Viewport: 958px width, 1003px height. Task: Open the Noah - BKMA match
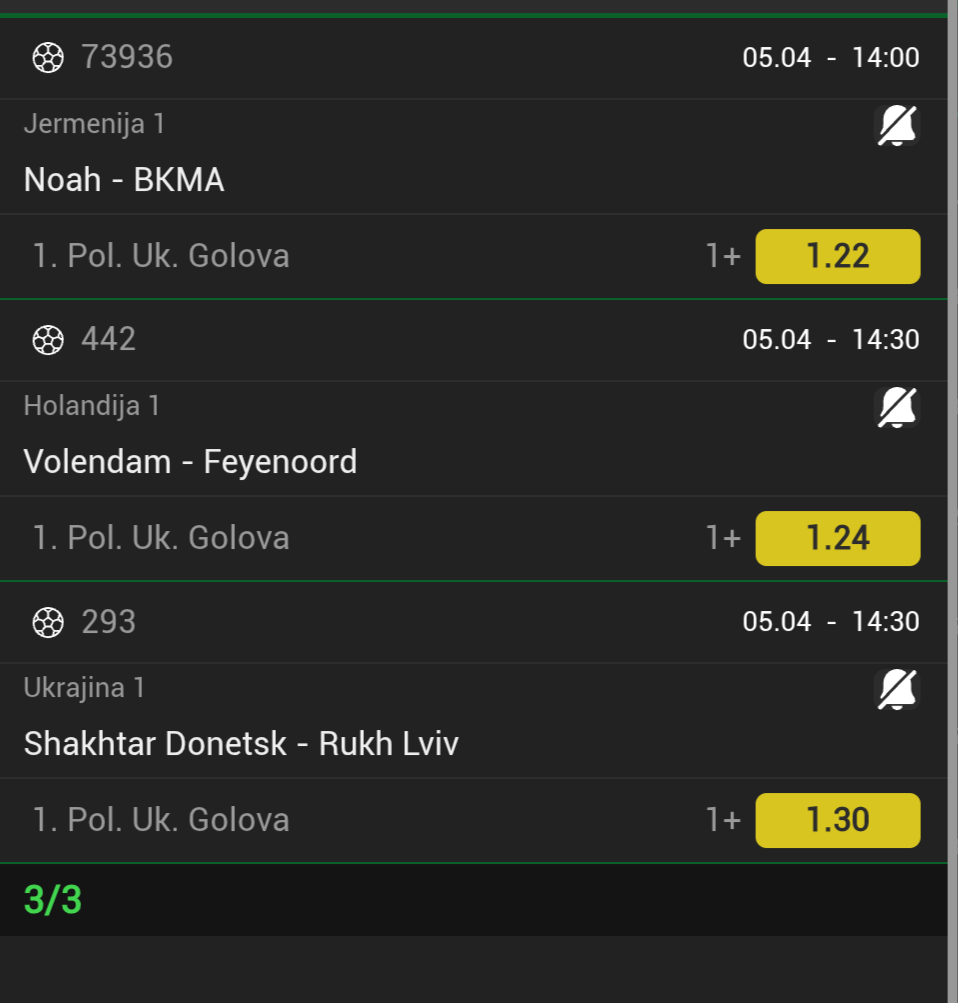coord(124,180)
